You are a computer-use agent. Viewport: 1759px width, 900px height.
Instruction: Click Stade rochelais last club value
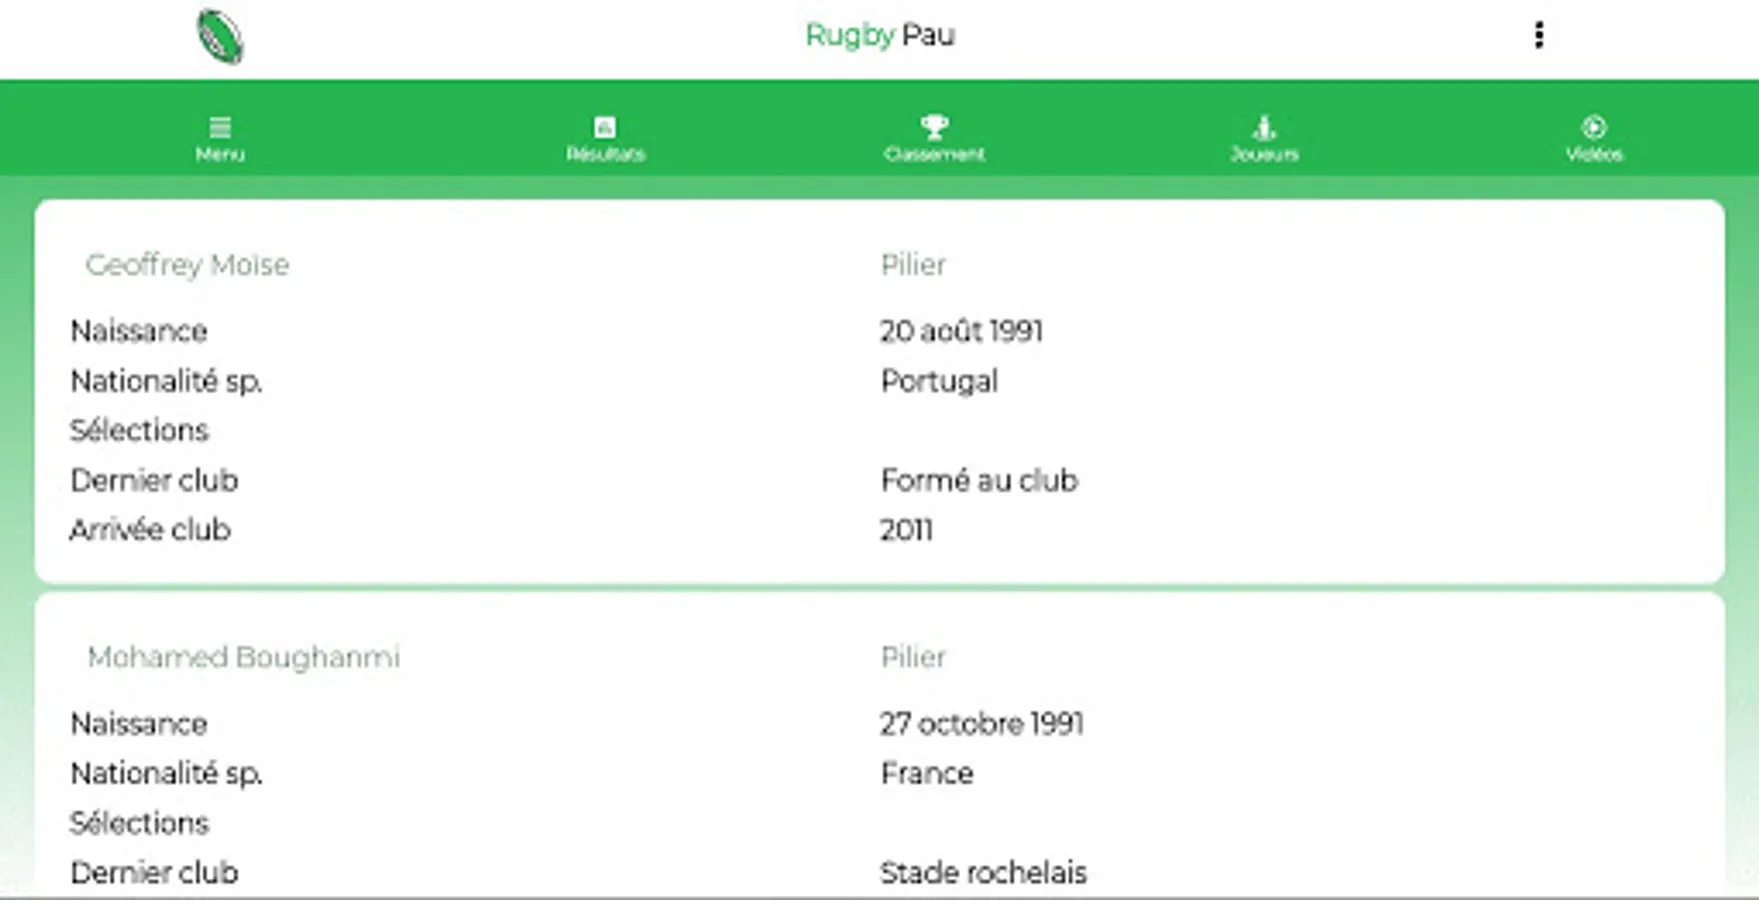point(982,873)
